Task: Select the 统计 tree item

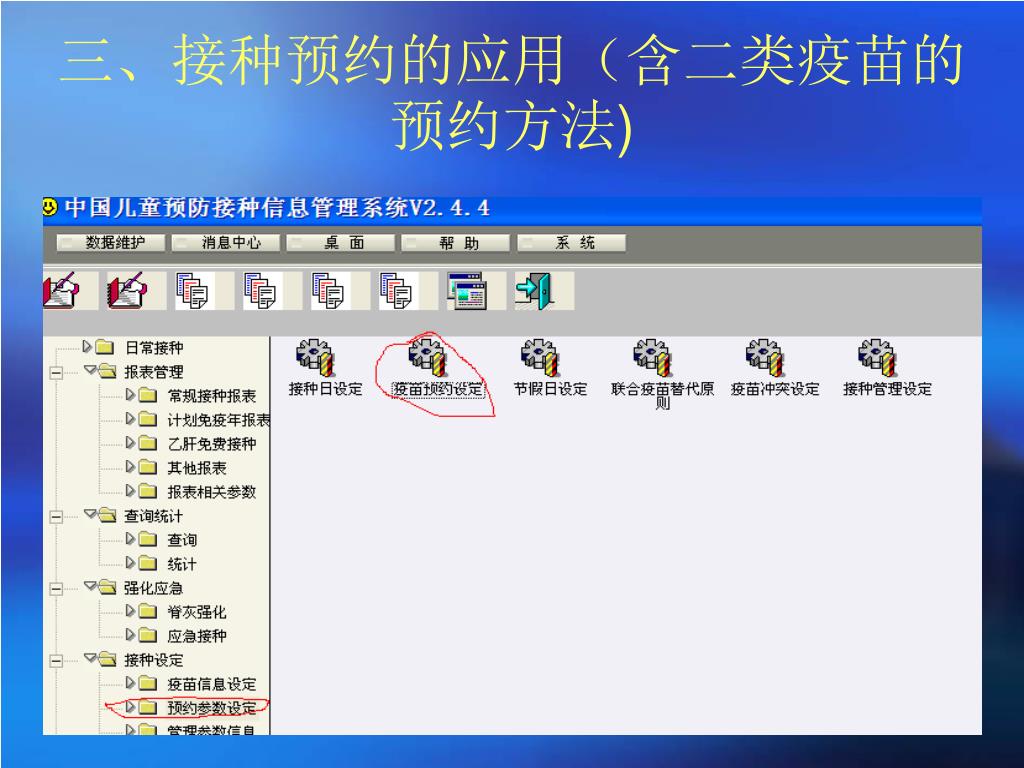Action: [182, 564]
